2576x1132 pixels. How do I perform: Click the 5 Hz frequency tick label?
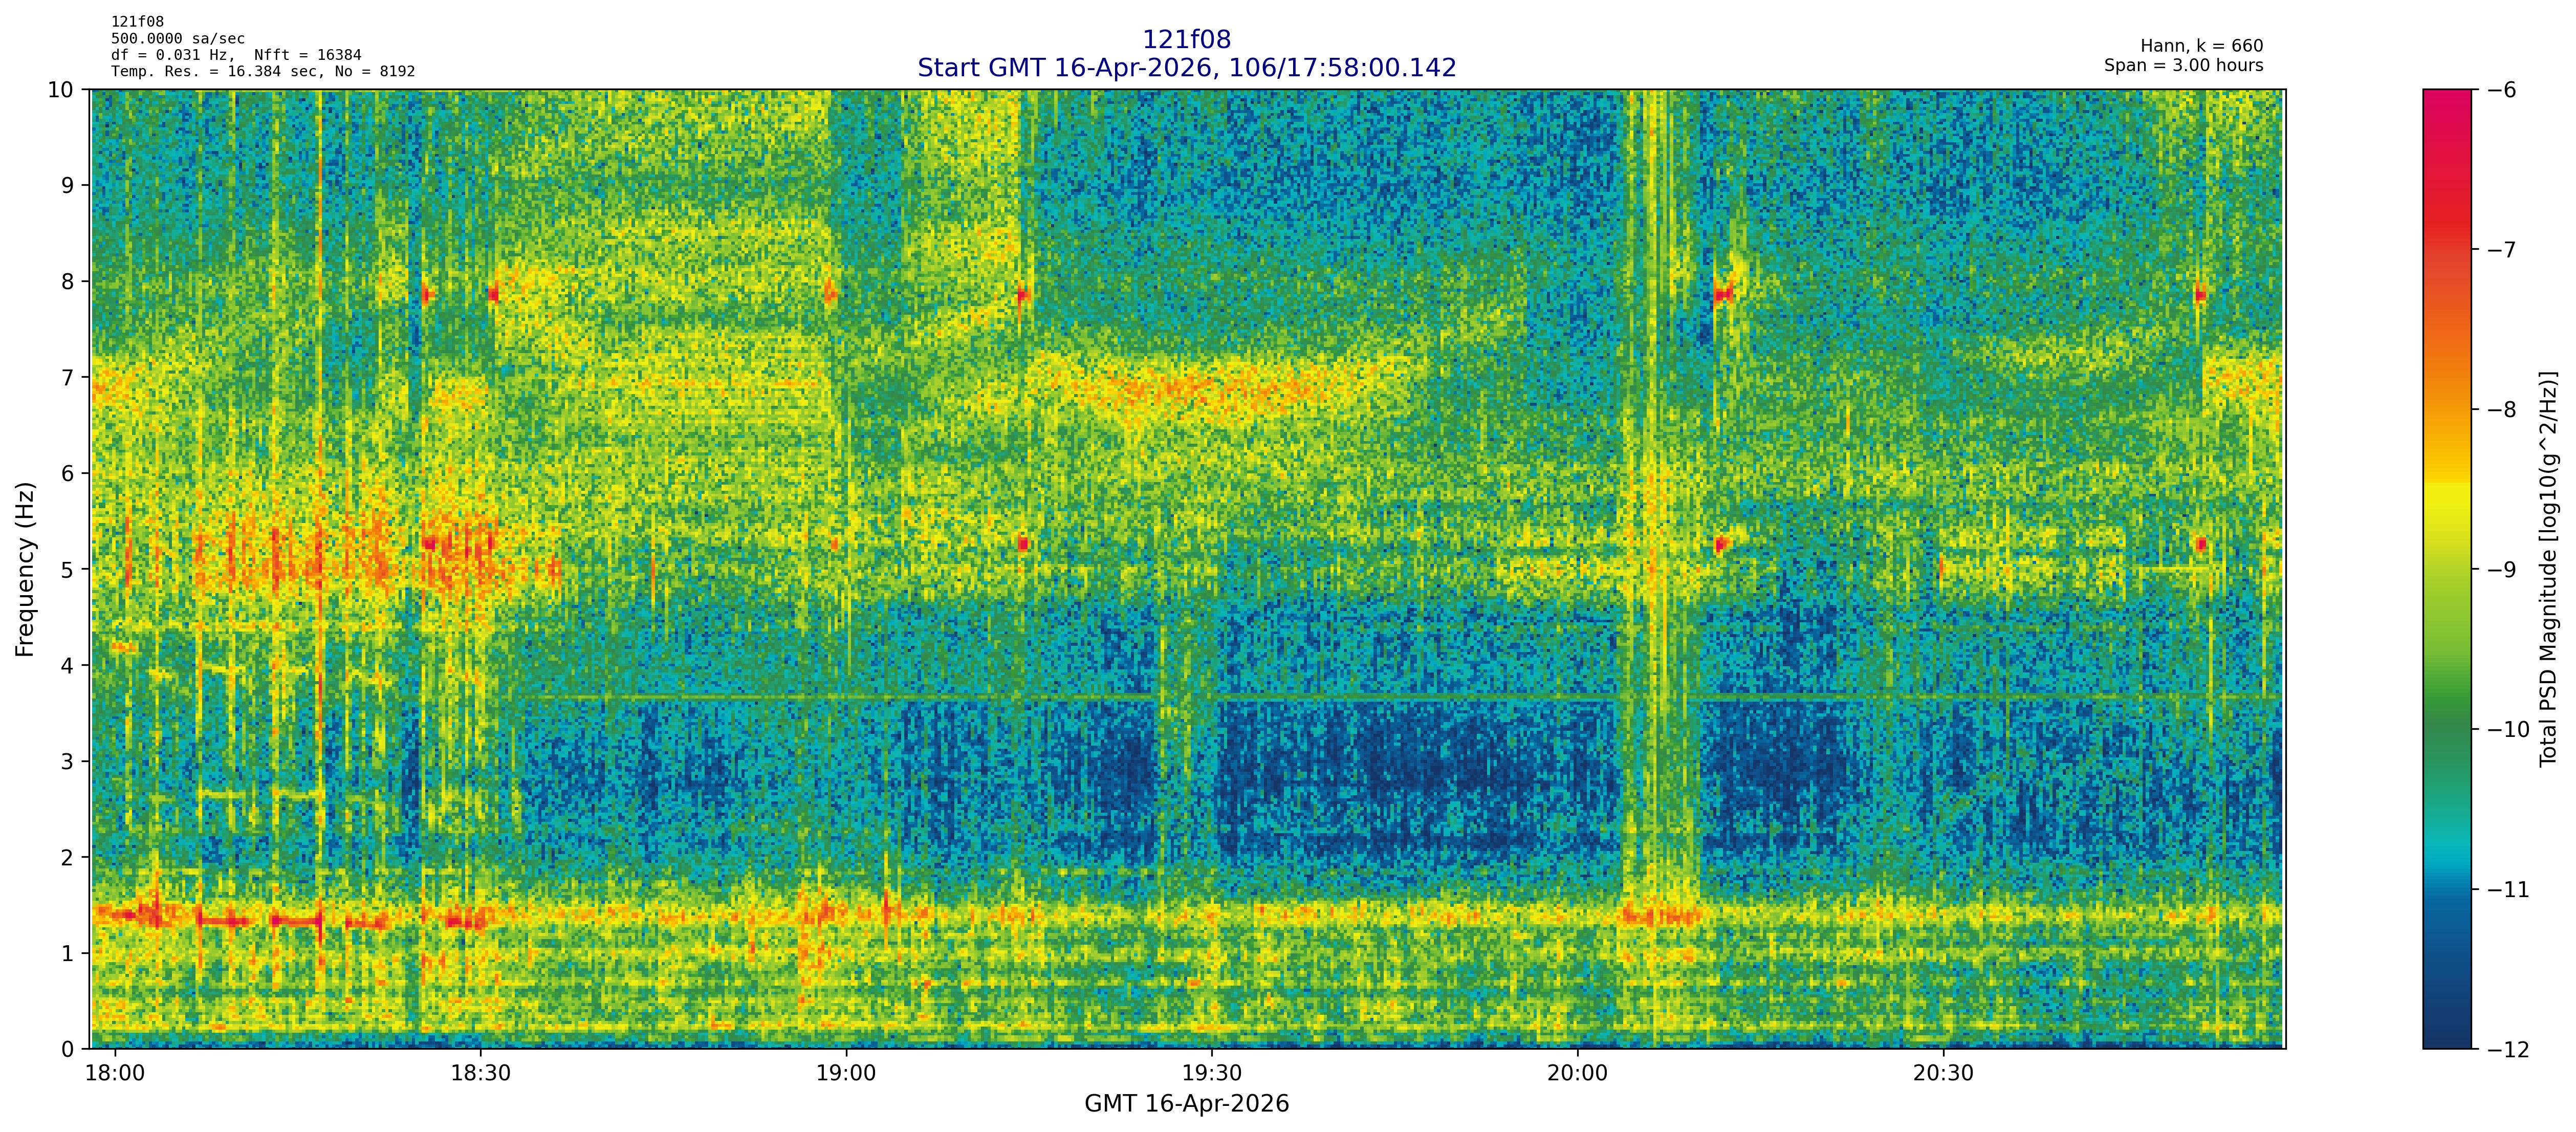67,570
